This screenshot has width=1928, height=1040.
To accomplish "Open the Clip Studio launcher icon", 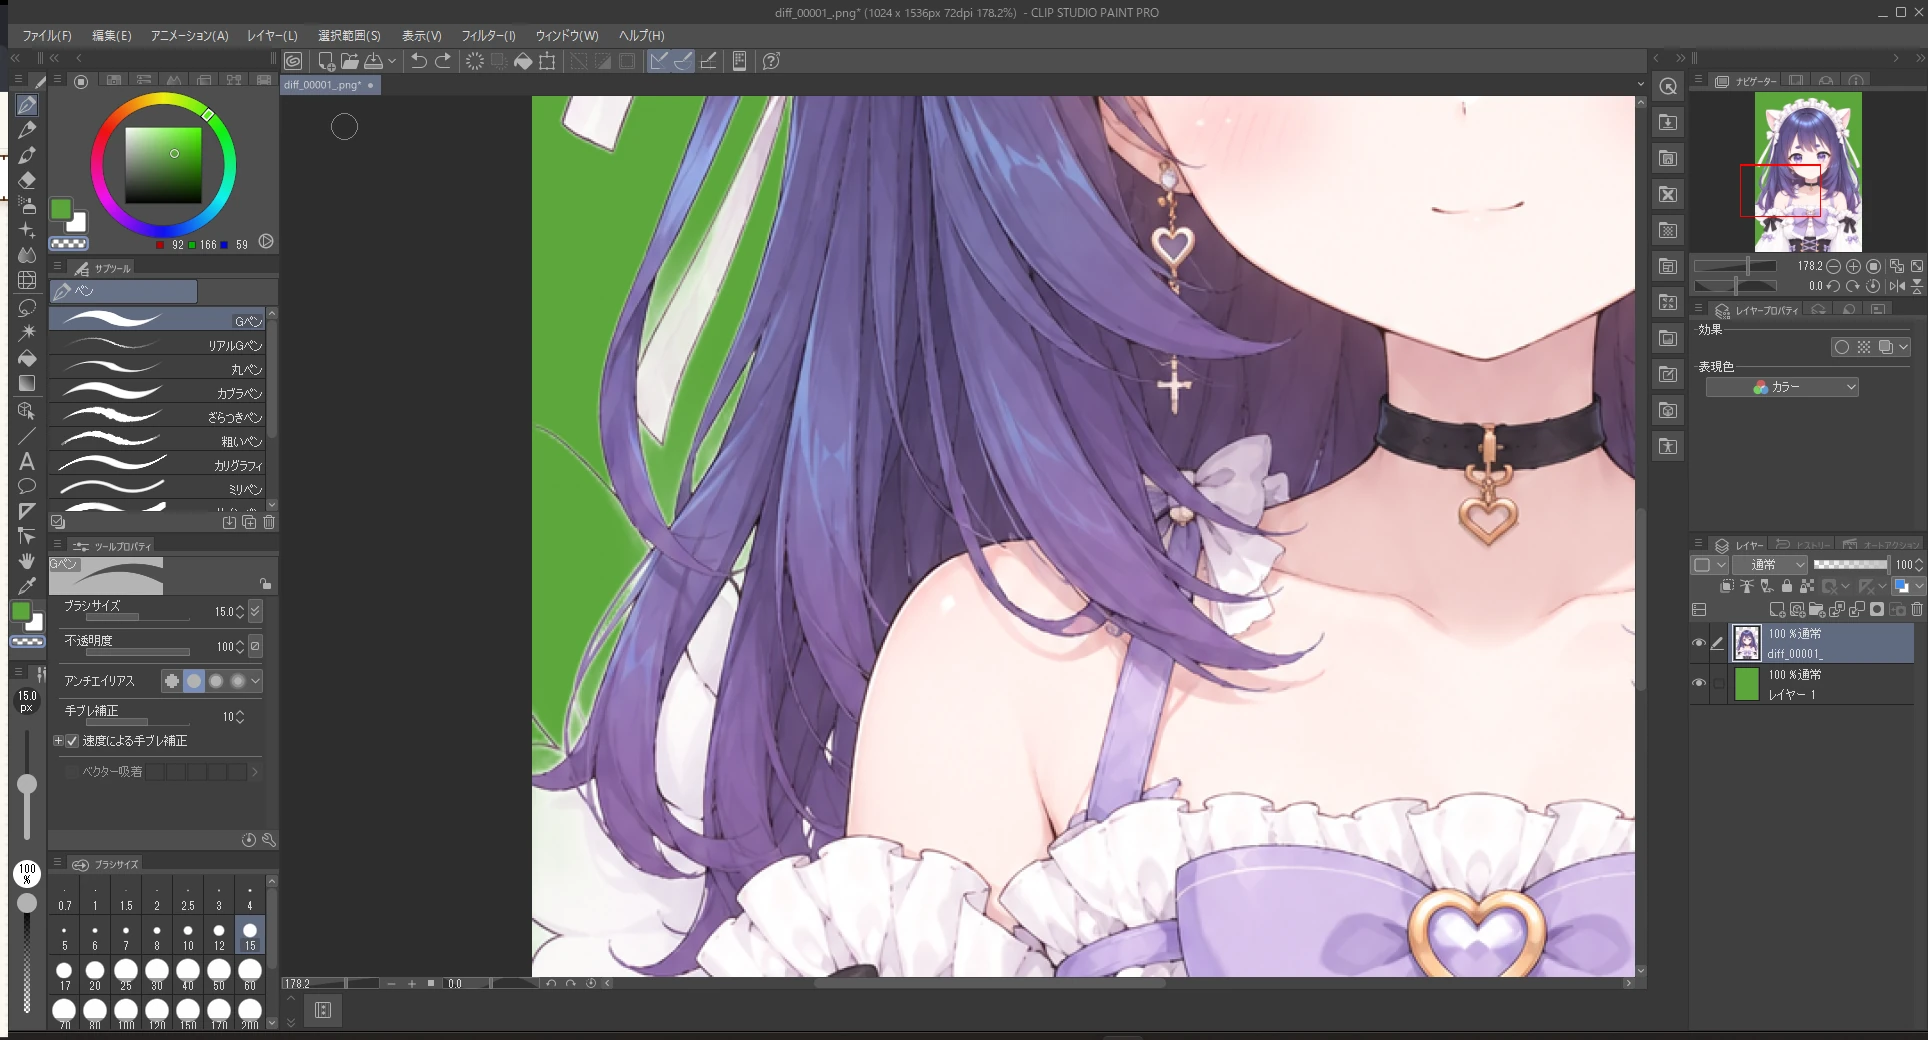I will [293, 61].
